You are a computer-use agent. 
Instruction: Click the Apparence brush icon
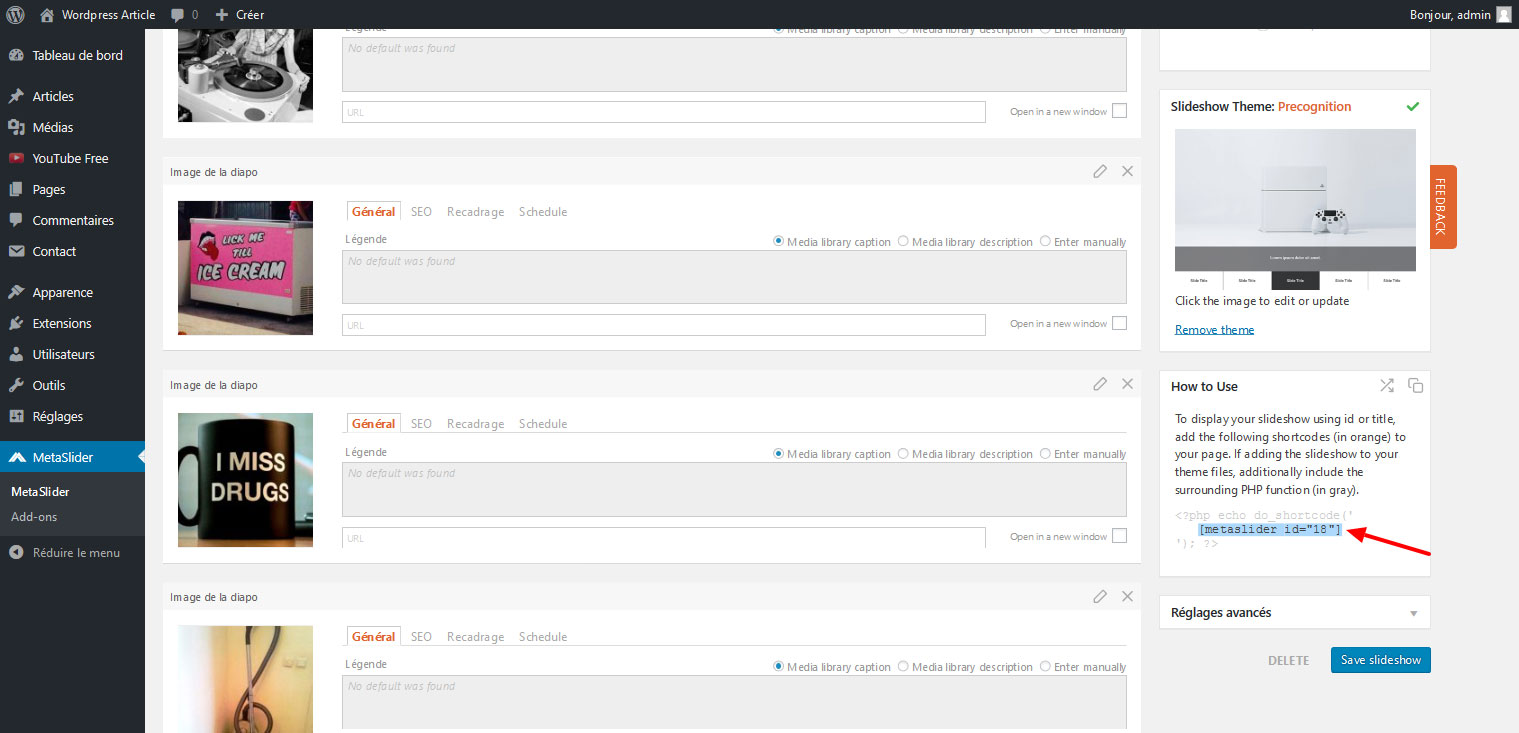16,292
